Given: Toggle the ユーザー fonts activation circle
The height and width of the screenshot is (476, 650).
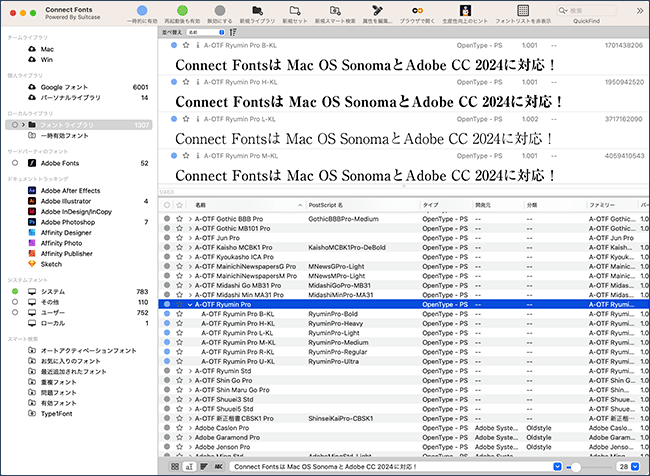Looking at the screenshot, I should click(15, 313).
